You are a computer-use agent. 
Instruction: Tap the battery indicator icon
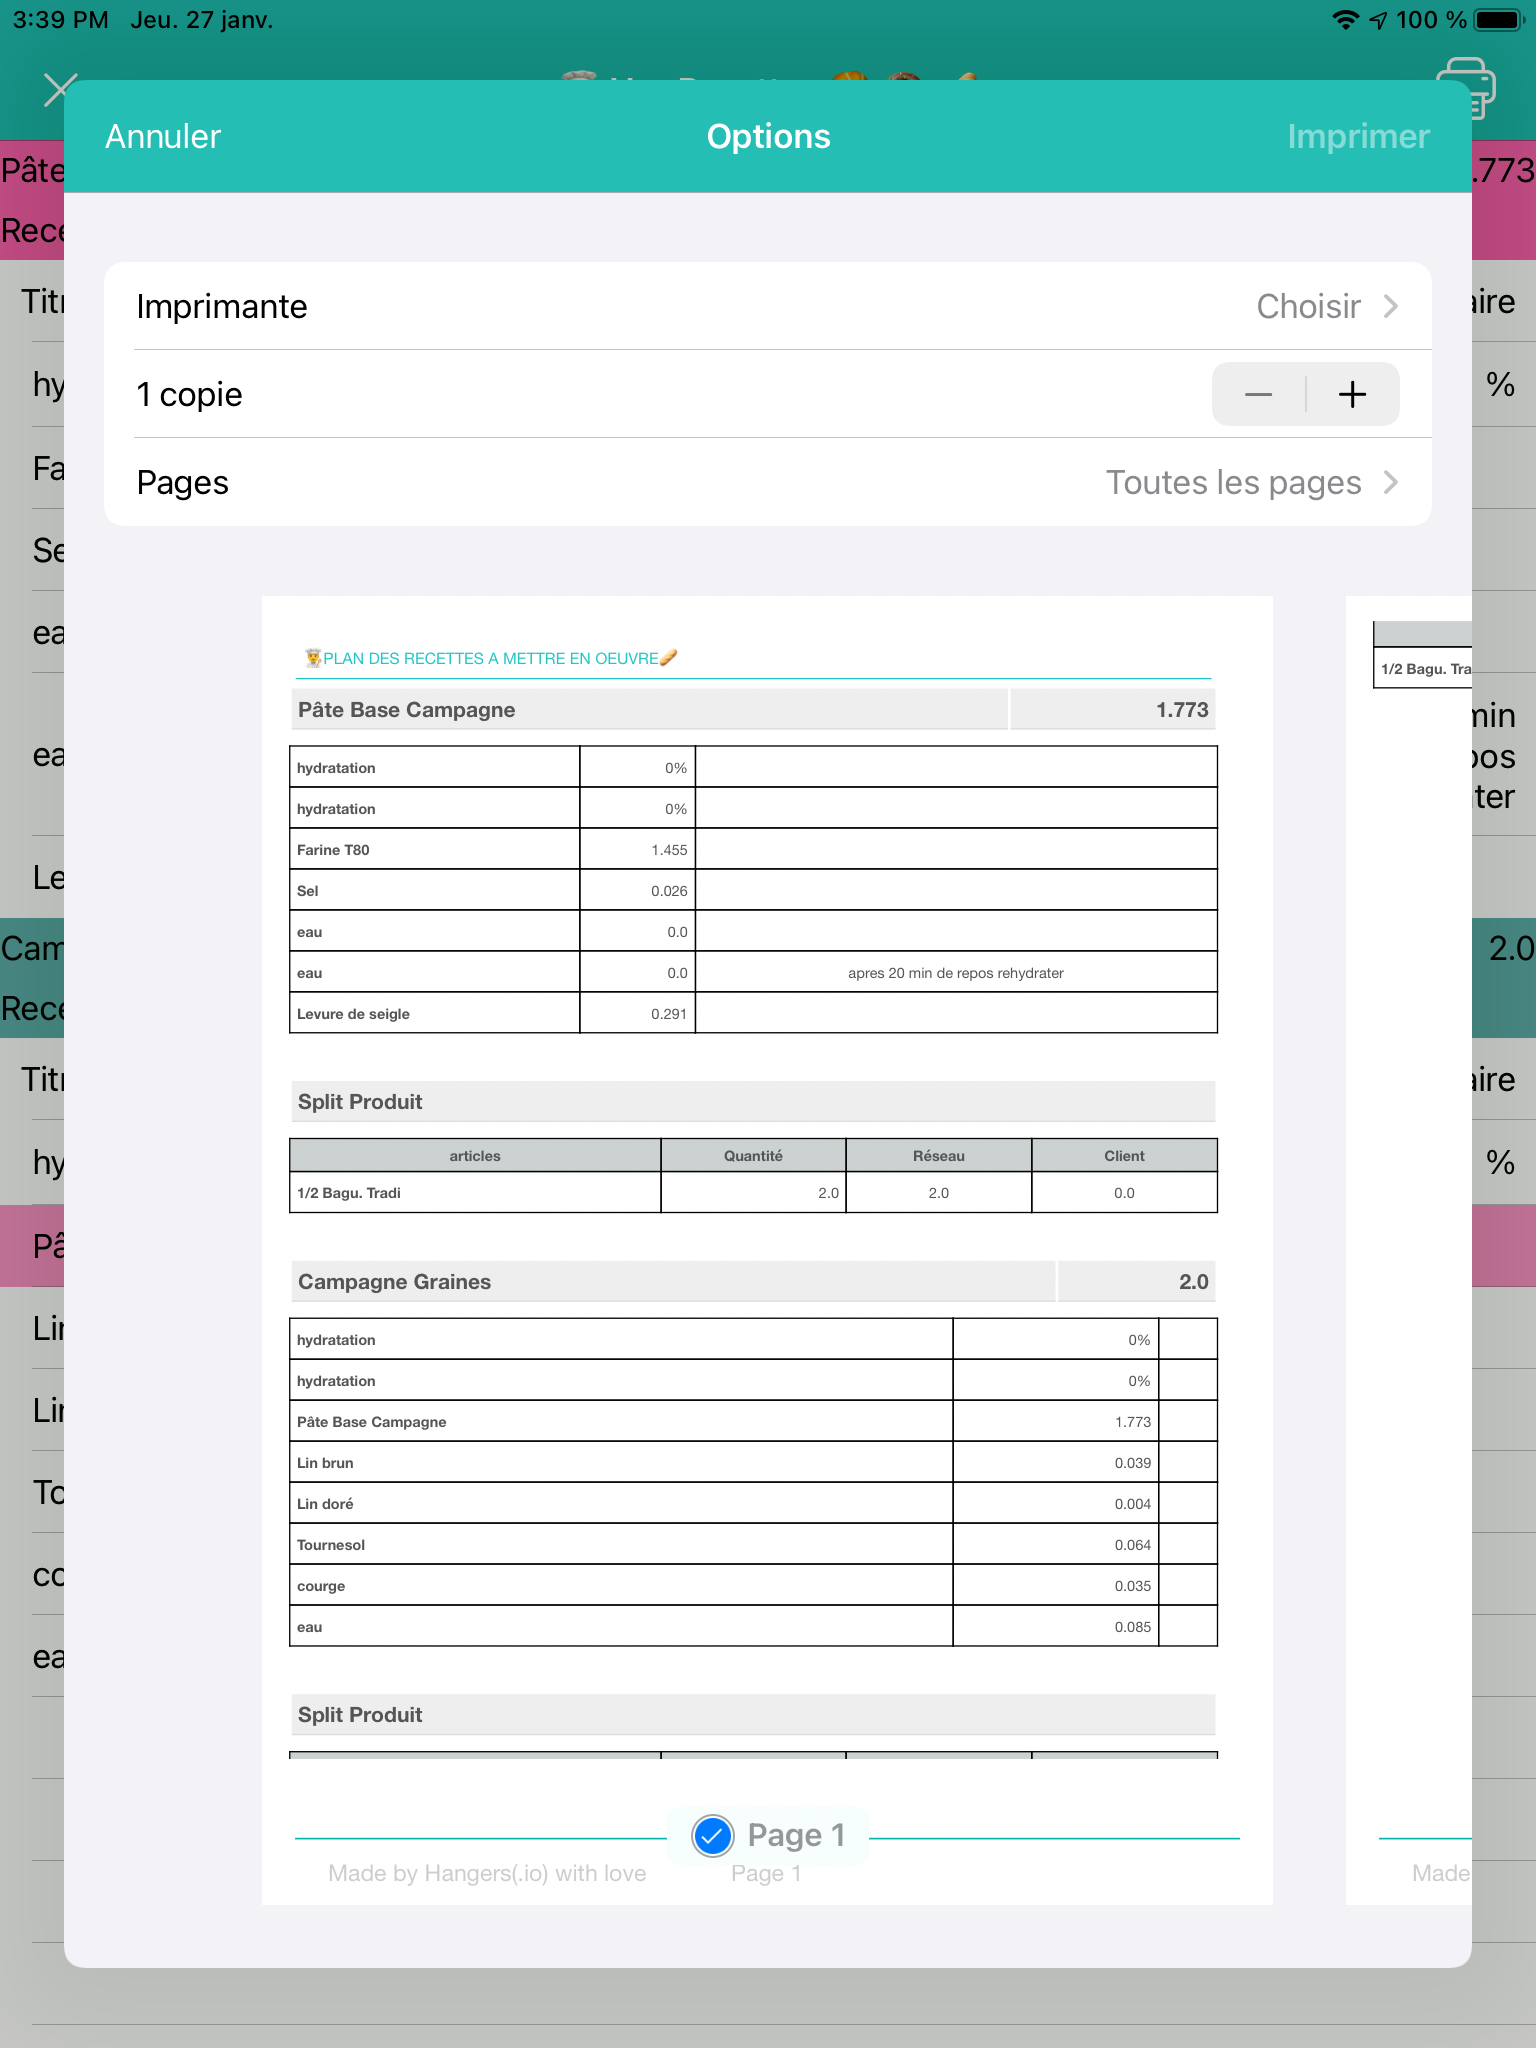[x=1500, y=20]
